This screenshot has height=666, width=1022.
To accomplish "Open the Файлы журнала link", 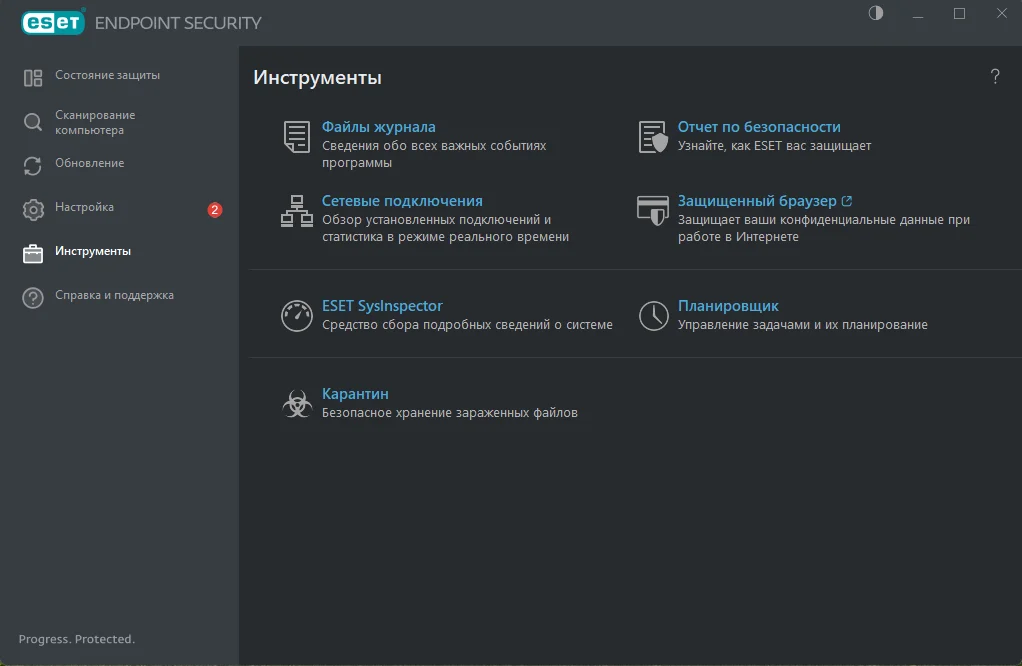I will [x=378, y=127].
